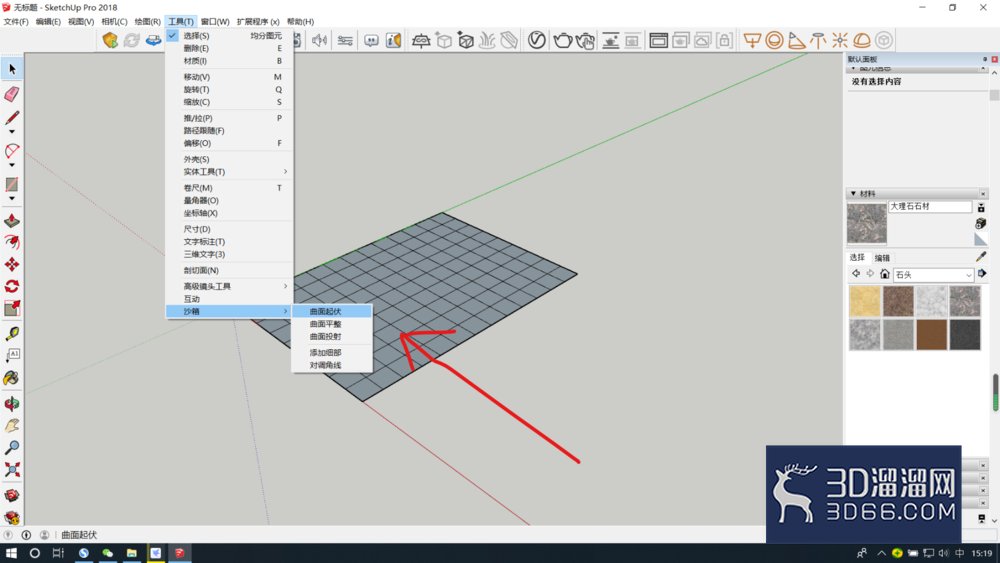Select the red Rotate tool icon
This screenshot has width=1000, height=563.
click(11, 286)
